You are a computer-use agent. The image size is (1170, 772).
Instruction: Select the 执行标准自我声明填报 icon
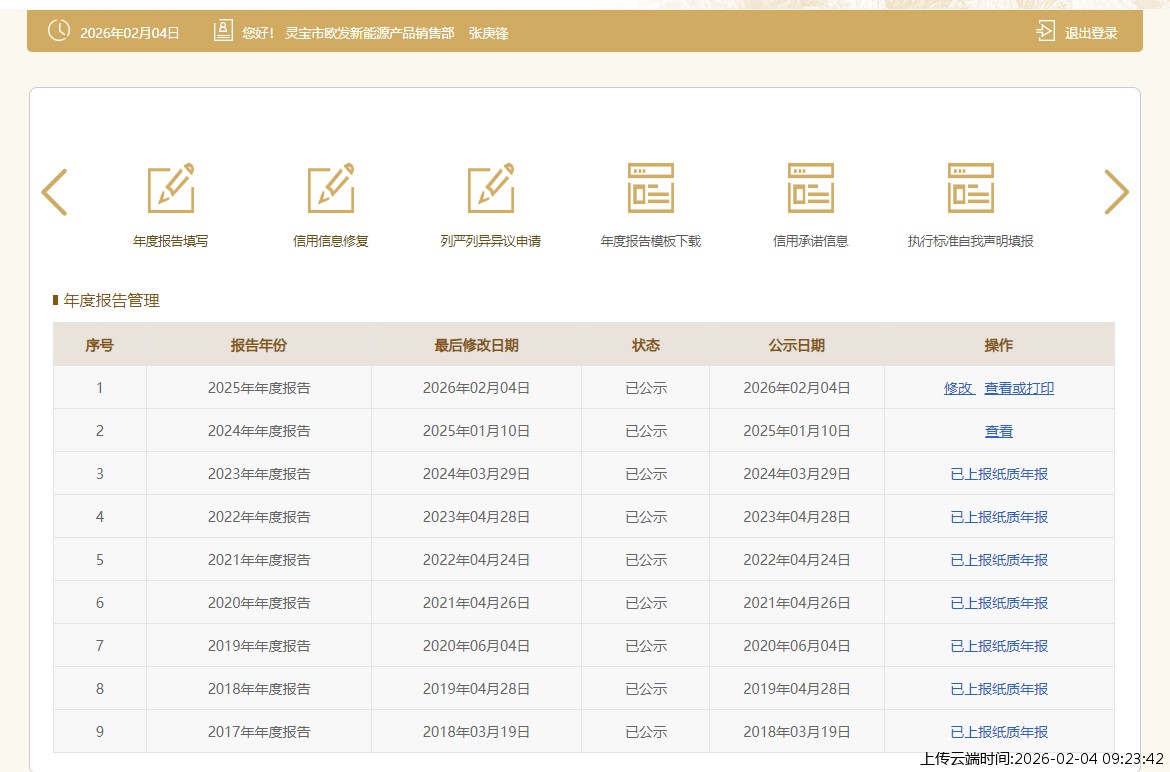tap(971, 188)
